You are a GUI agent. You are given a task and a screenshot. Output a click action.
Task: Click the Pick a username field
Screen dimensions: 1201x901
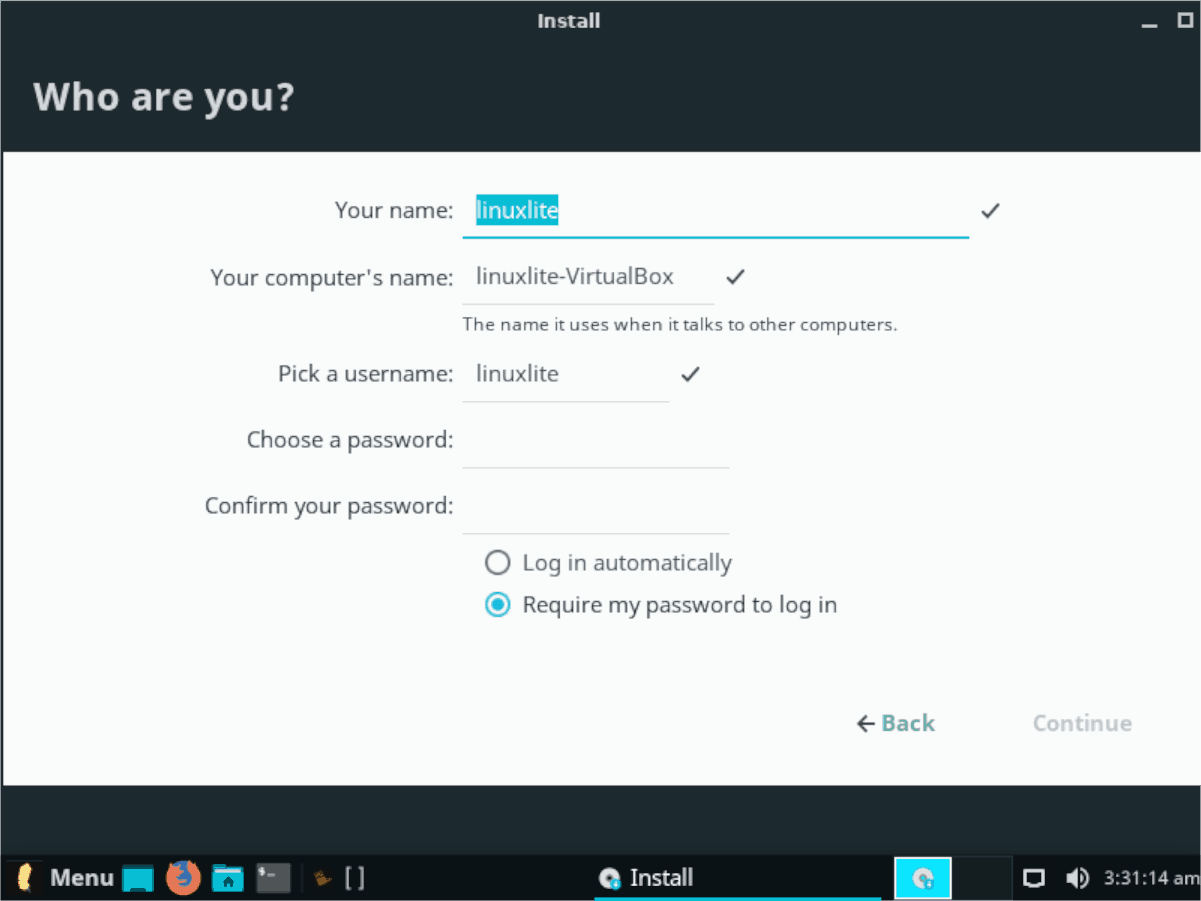tap(566, 375)
